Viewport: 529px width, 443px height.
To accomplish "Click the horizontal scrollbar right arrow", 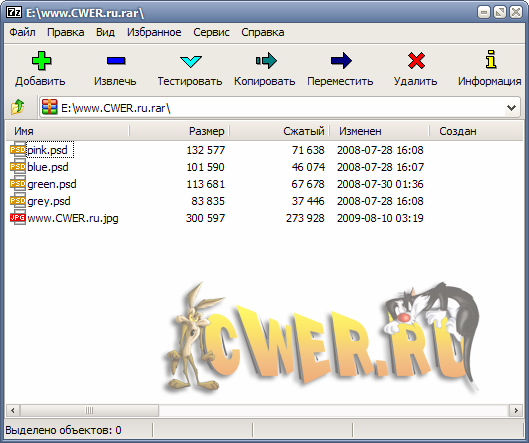I will coord(516,411).
